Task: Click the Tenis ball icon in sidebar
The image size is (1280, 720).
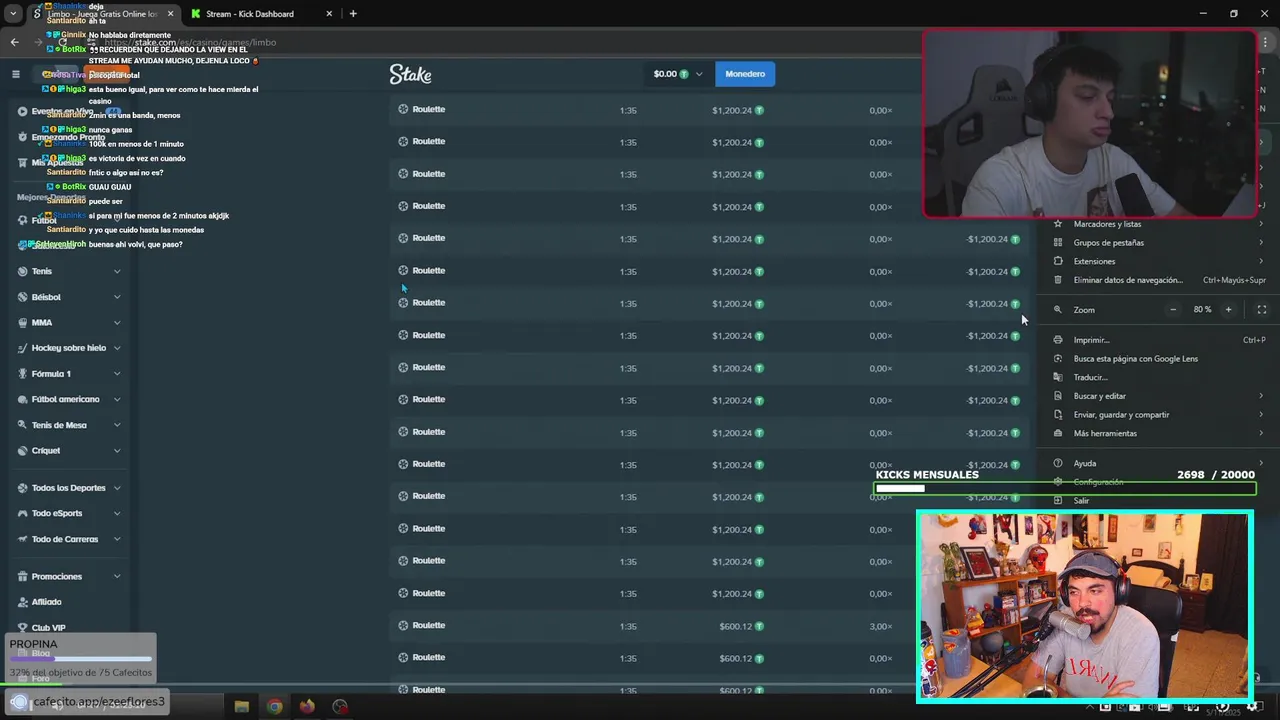Action: (x=22, y=271)
